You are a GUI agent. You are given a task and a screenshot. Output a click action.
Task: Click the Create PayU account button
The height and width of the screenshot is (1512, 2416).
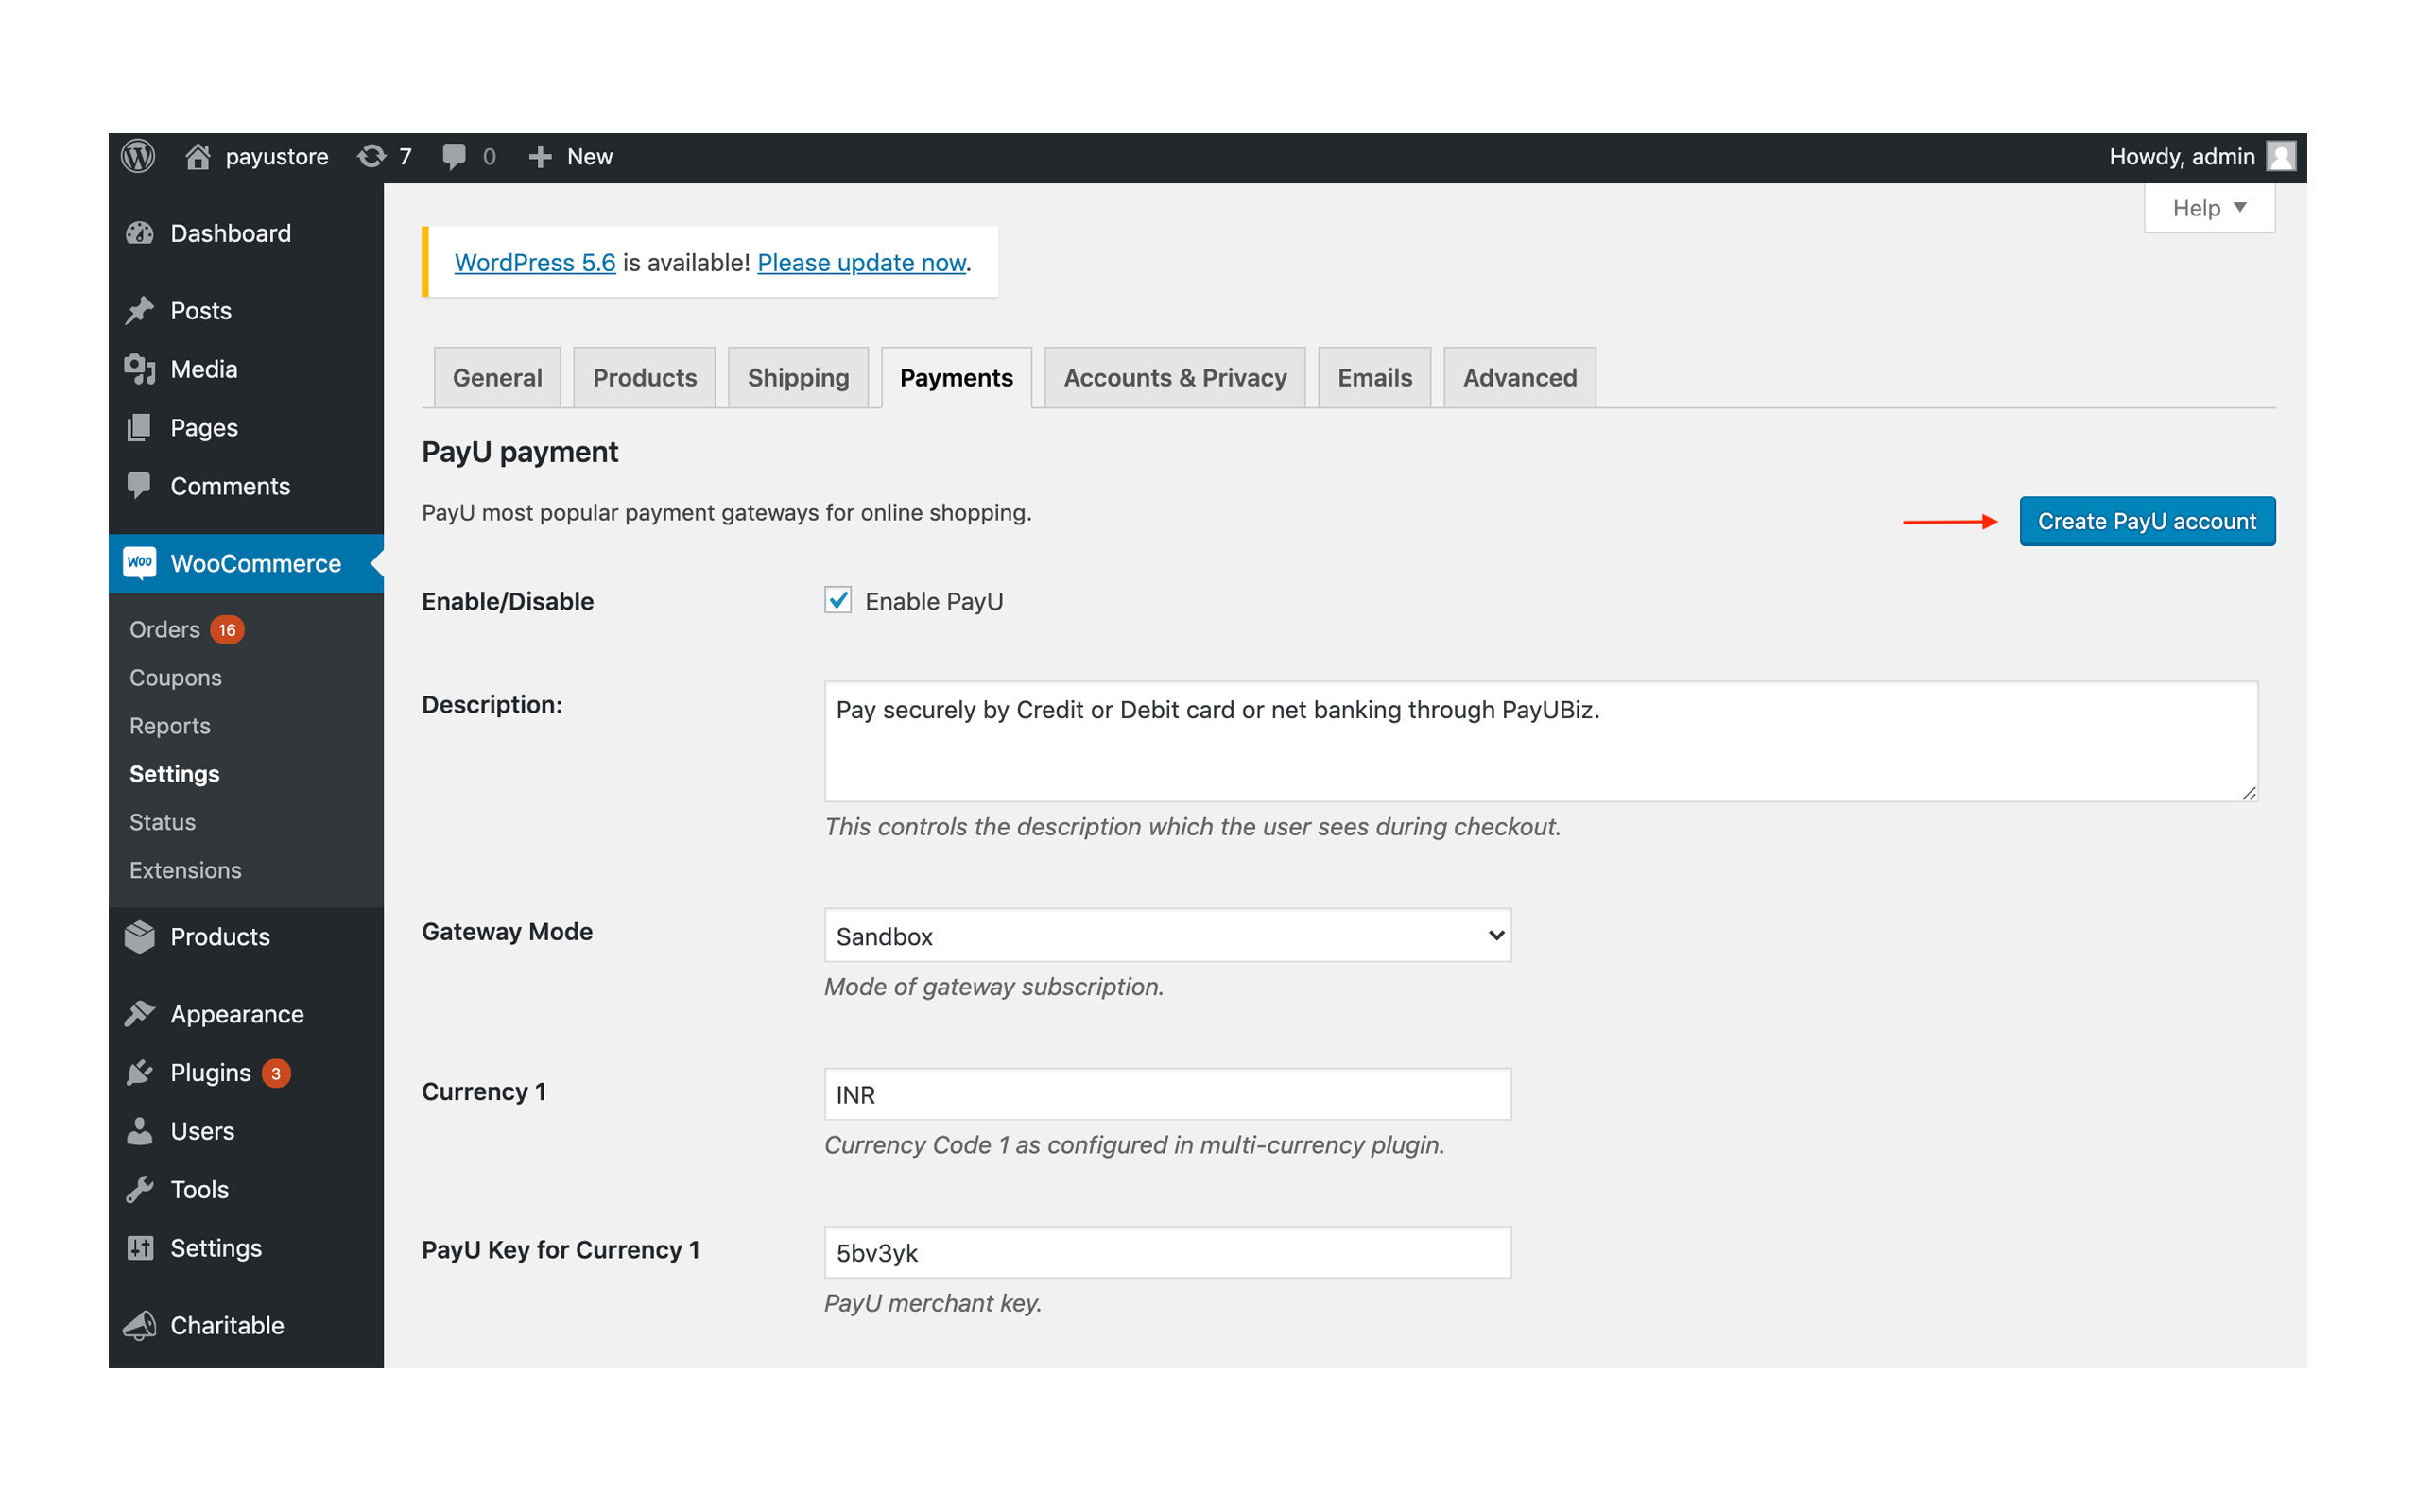pyautogui.click(x=2146, y=519)
